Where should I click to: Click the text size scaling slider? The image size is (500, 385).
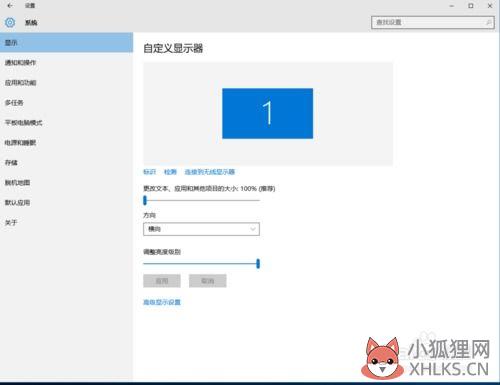201,200
